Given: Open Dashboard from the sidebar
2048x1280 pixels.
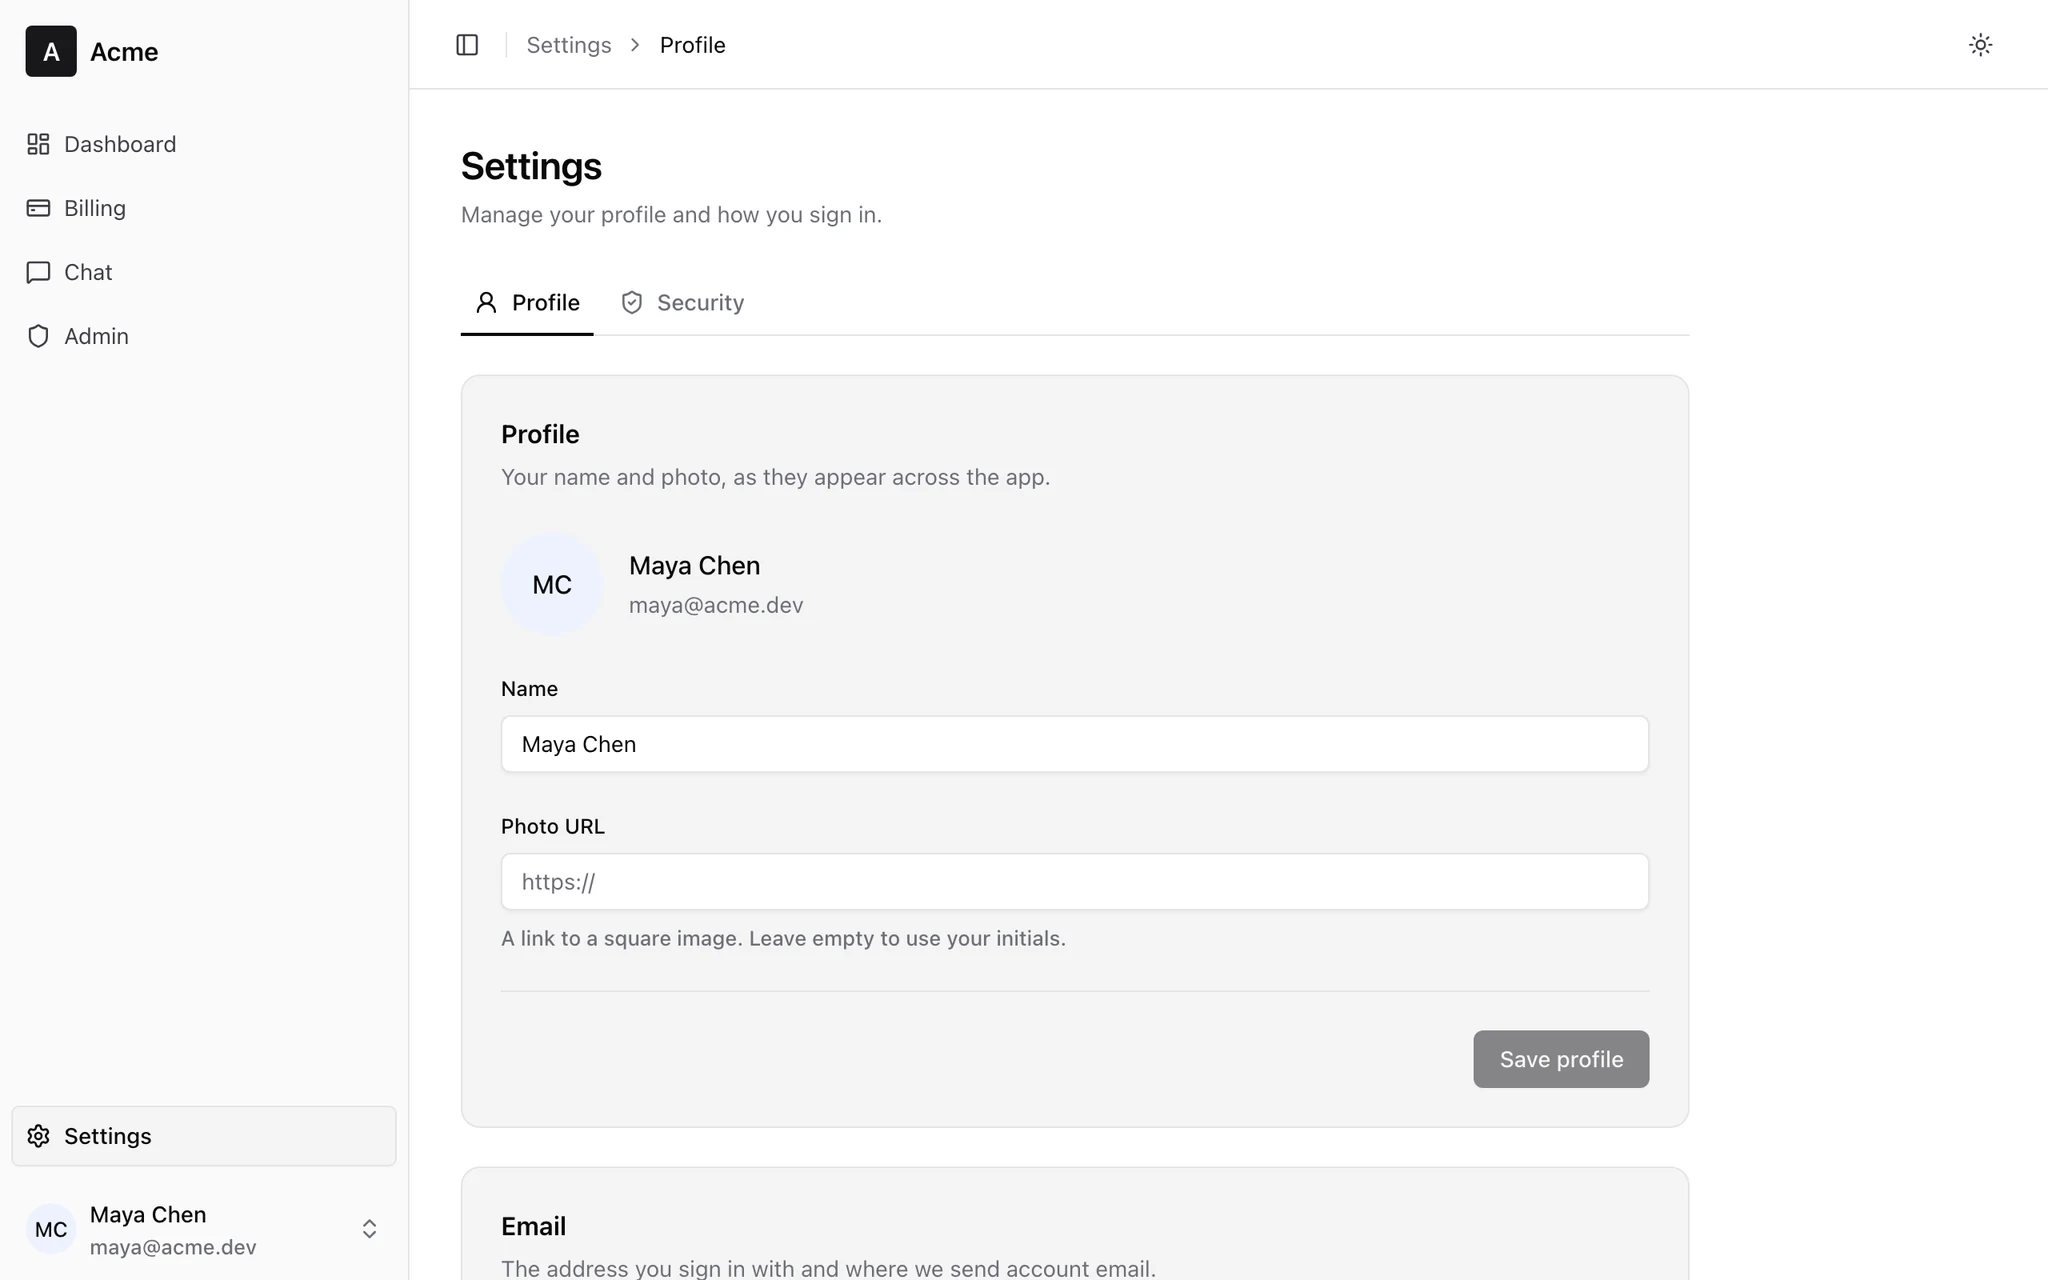Looking at the screenshot, I should pyautogui.click(x=204, y=144).
